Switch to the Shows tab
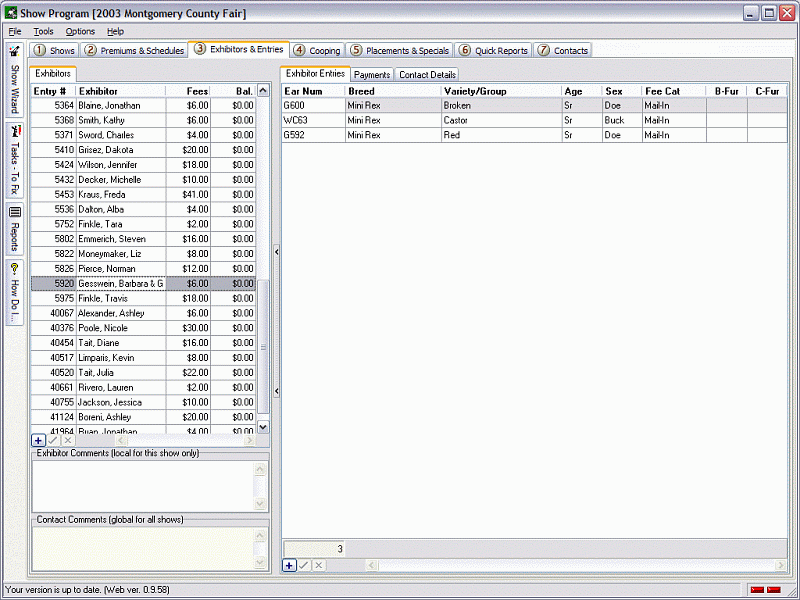 click(x=55, y=50)
